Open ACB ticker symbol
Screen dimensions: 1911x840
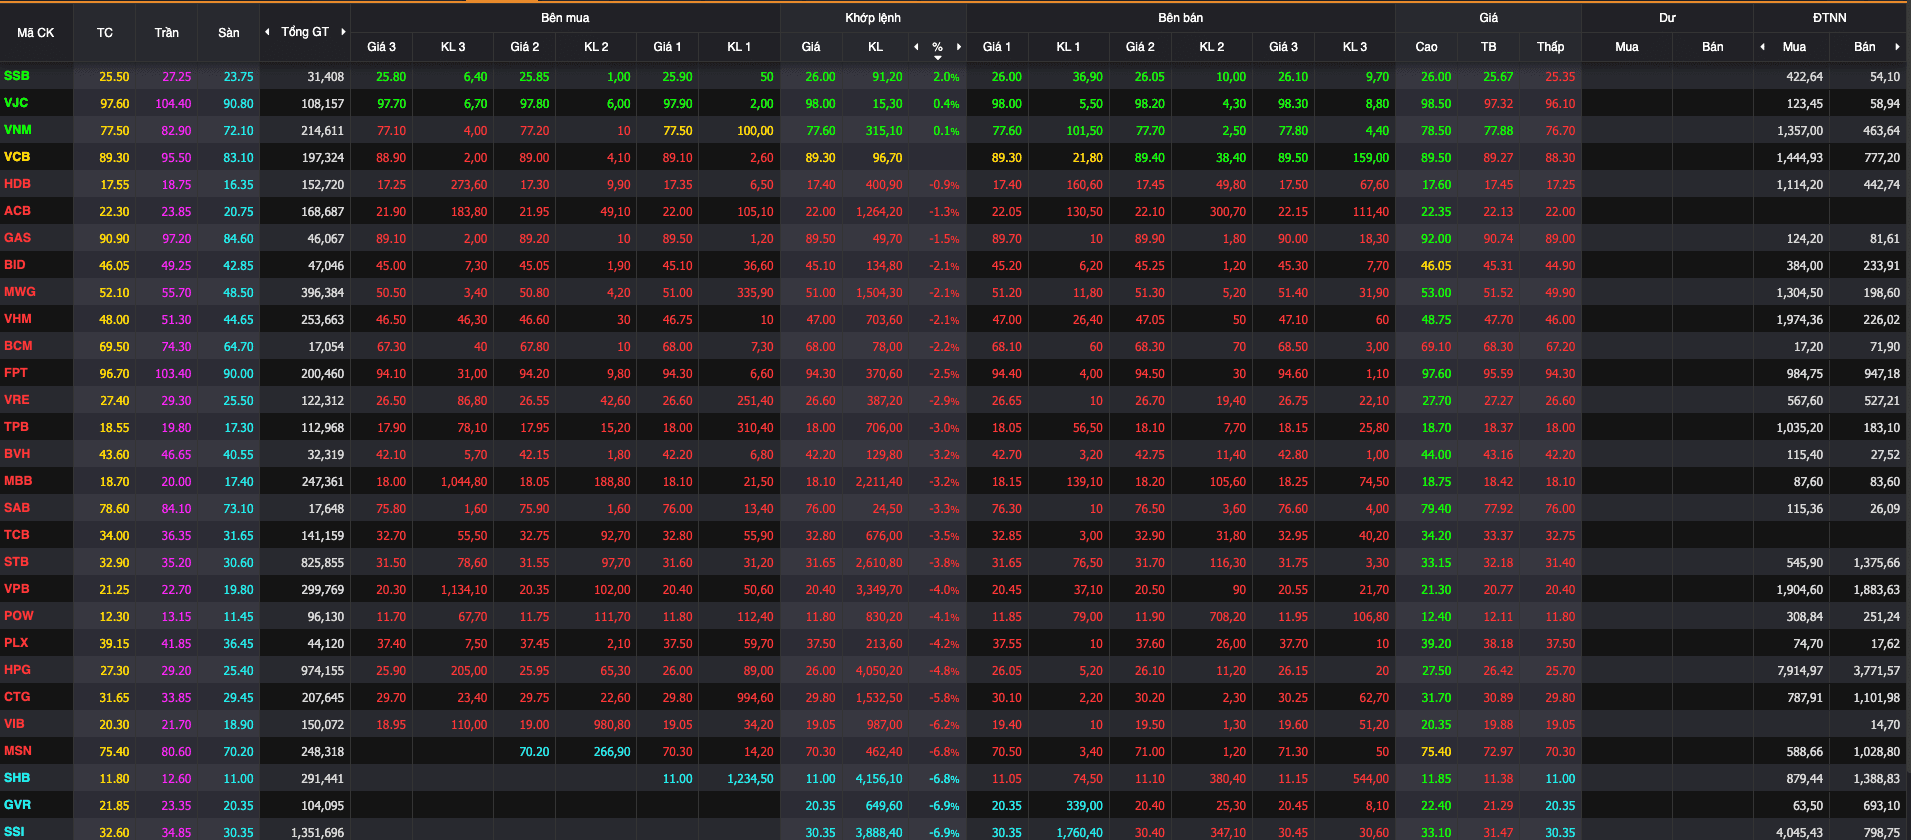17,211
